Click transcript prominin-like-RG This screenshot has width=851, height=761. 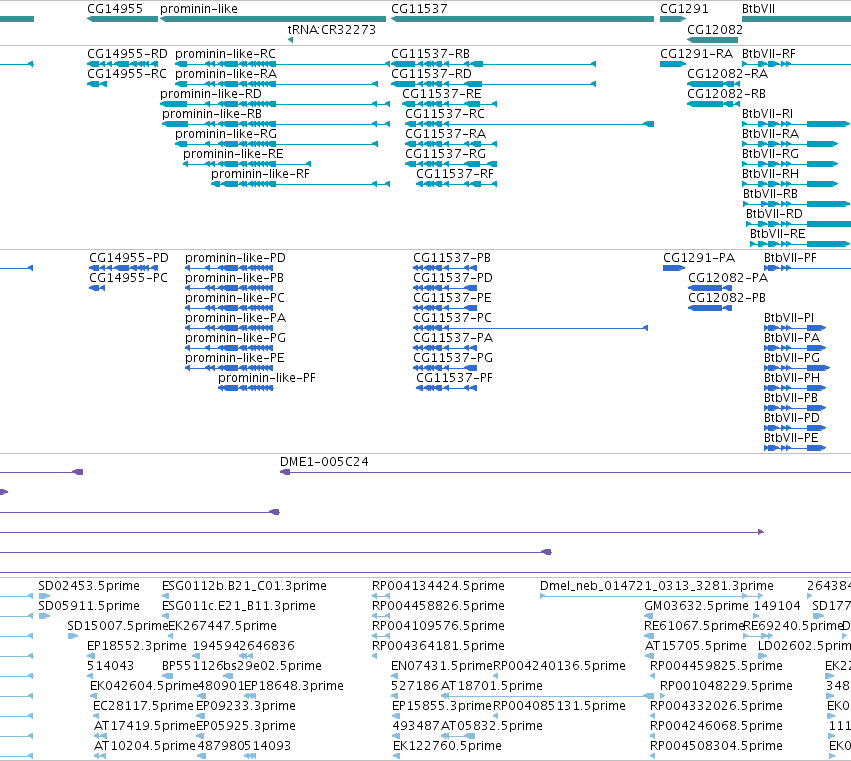226,134
